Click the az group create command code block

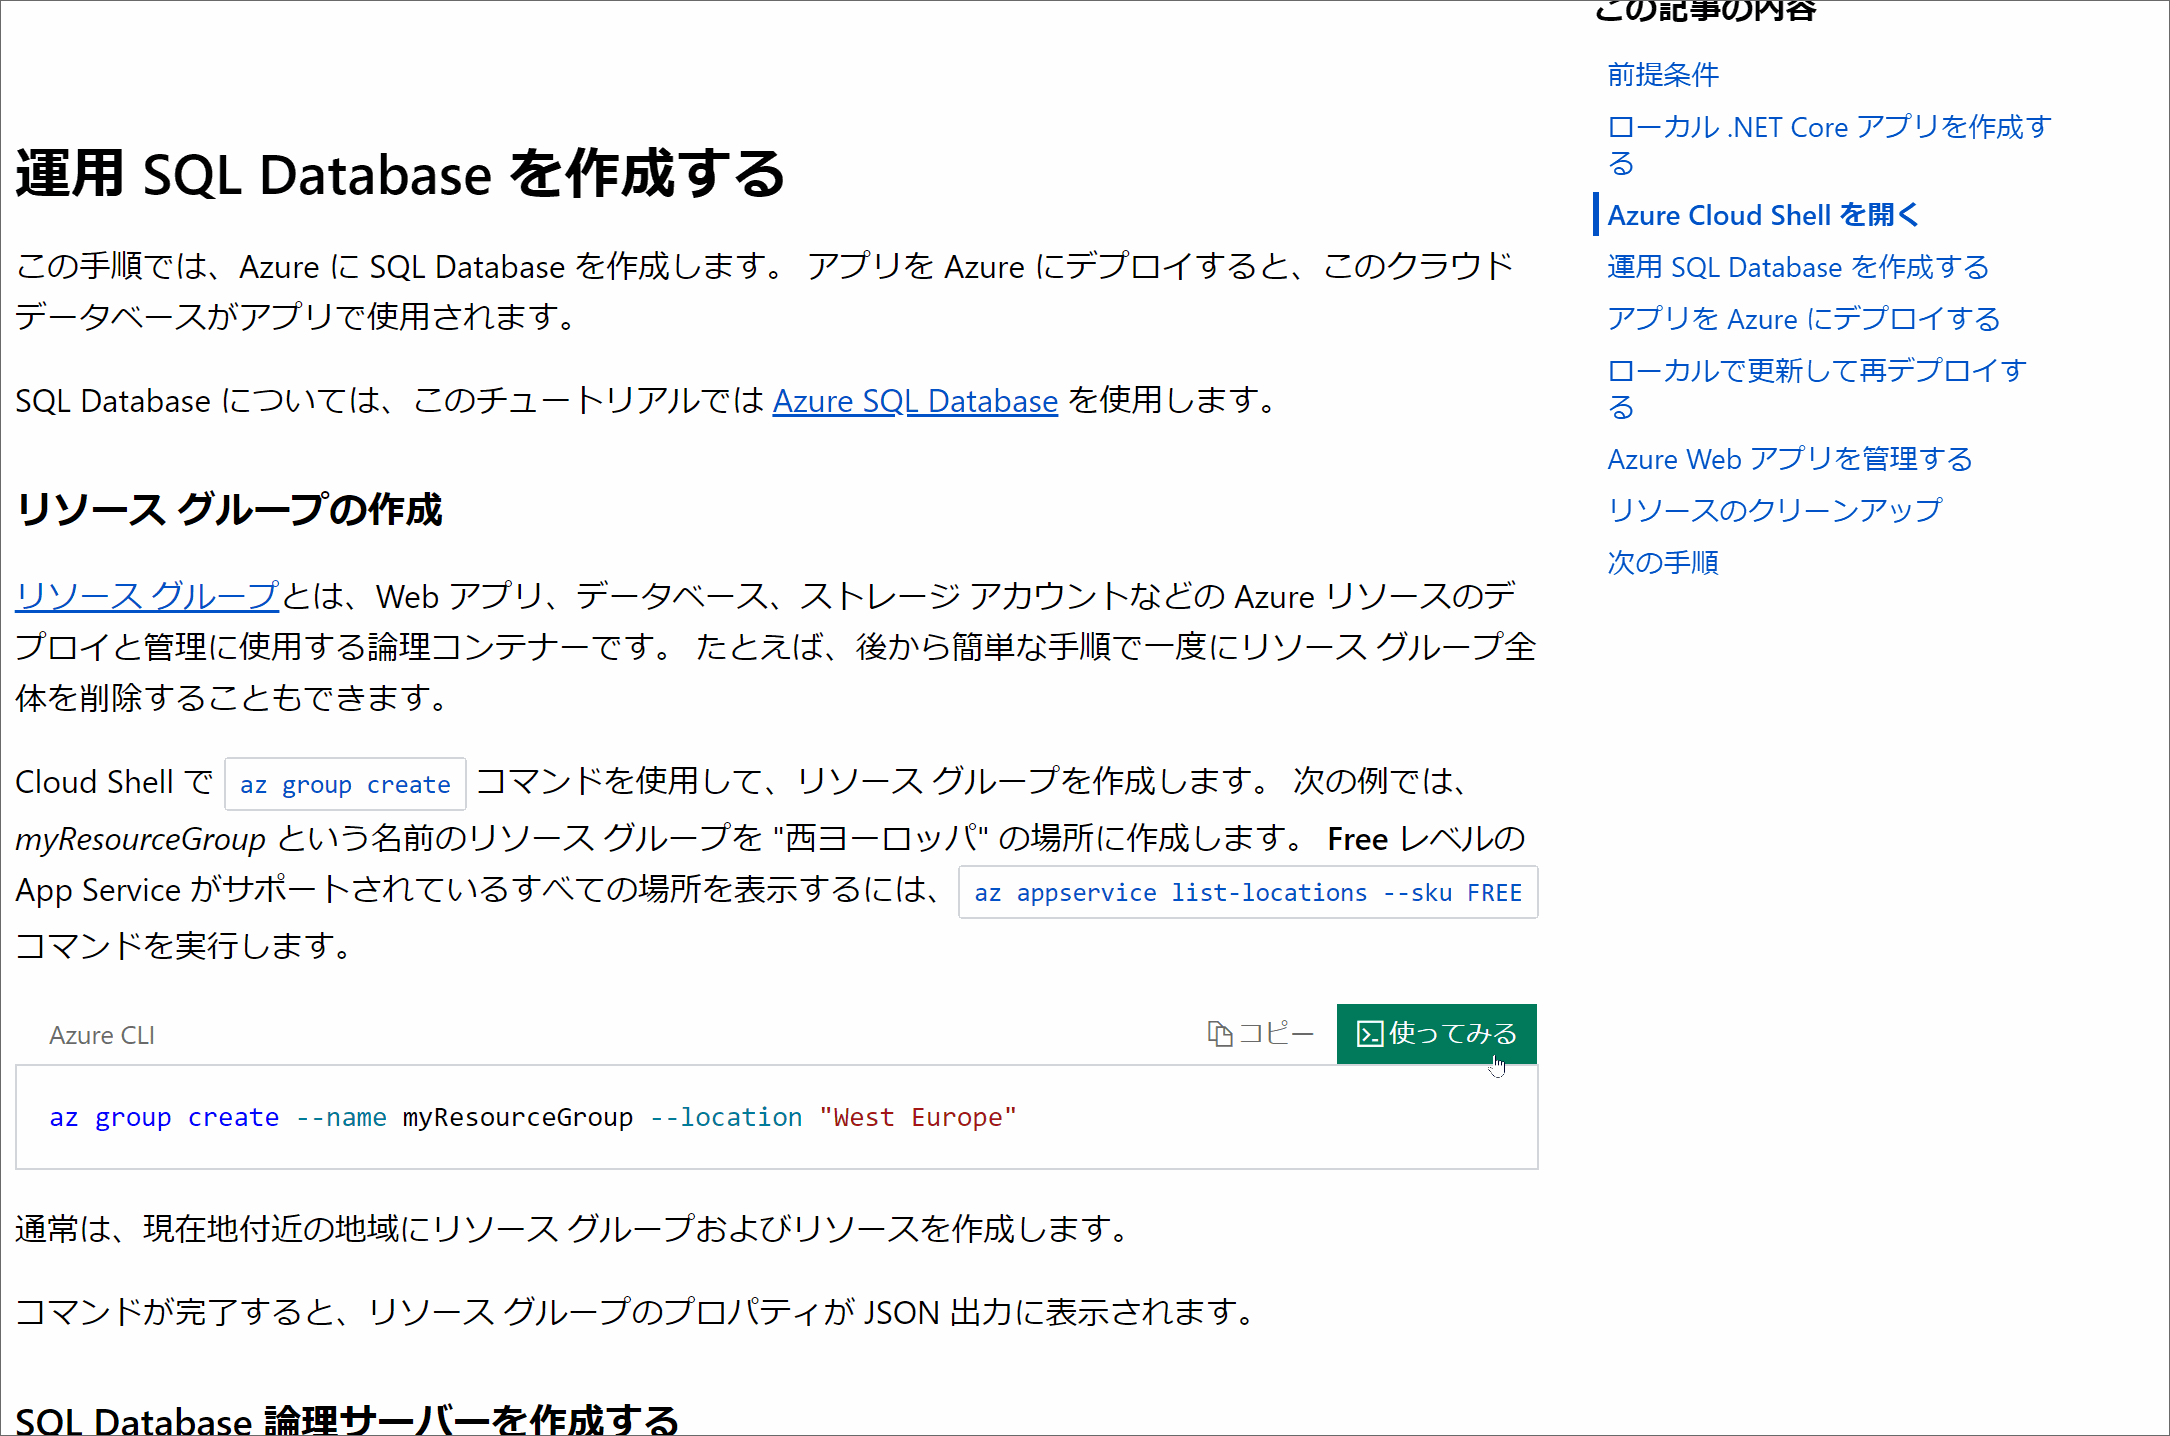coord(776,1117)
